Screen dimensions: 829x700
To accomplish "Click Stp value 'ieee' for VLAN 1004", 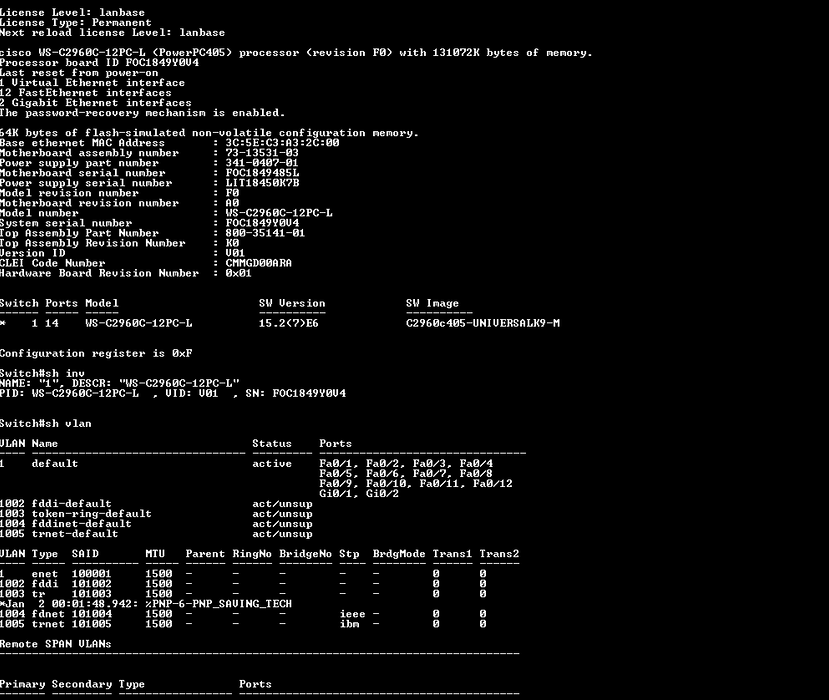I will coord(352,614).
